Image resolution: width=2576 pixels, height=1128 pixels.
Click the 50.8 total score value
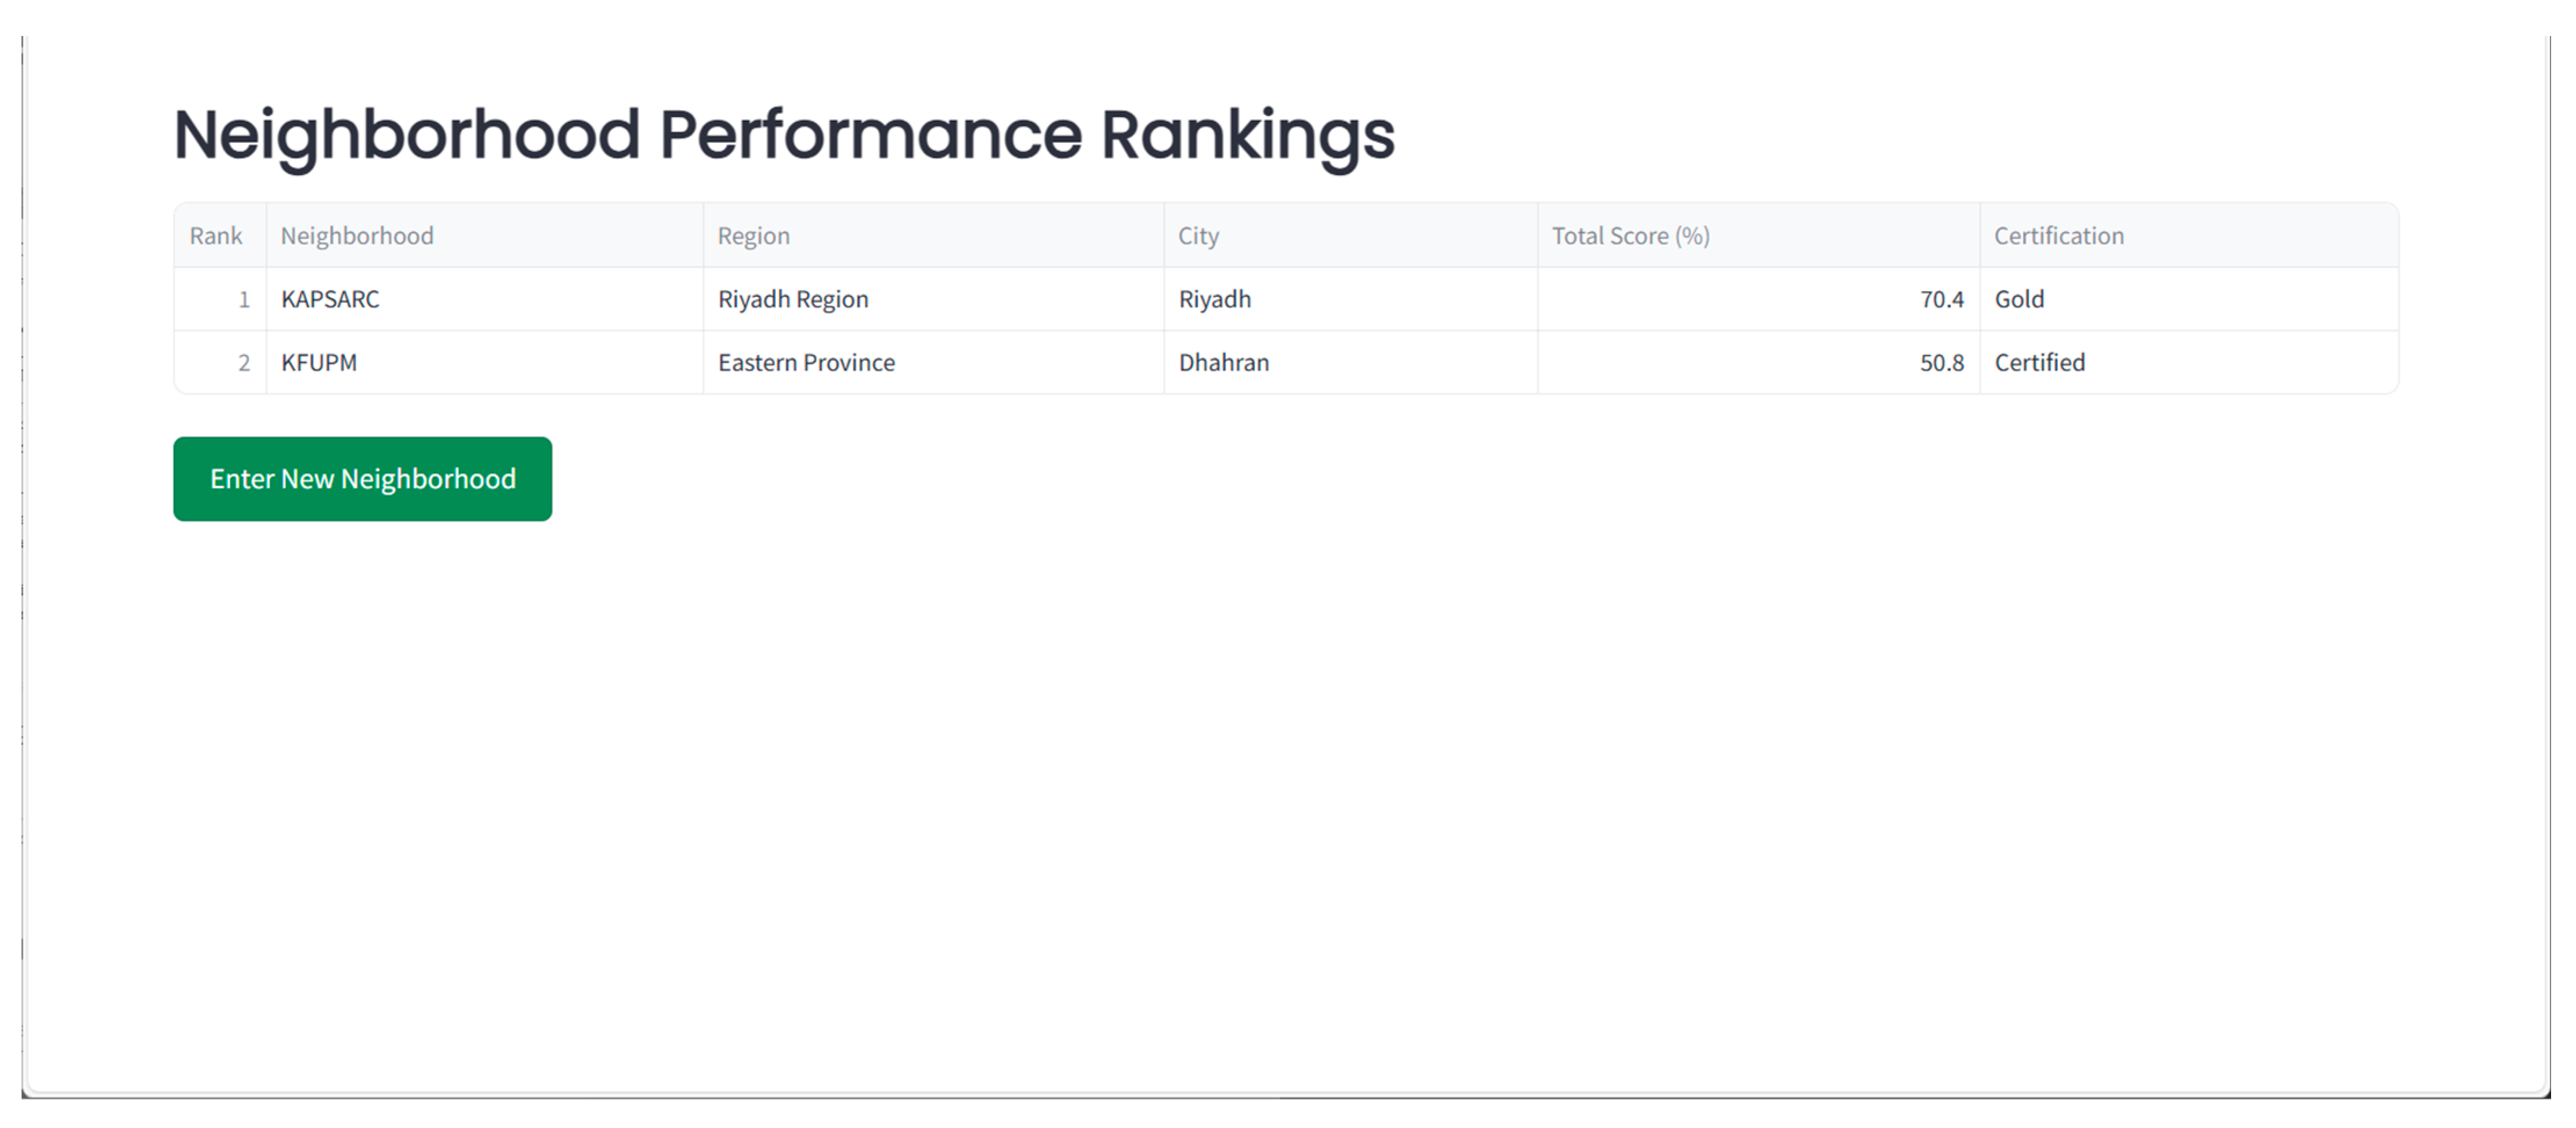click(x=1941, y=362)
